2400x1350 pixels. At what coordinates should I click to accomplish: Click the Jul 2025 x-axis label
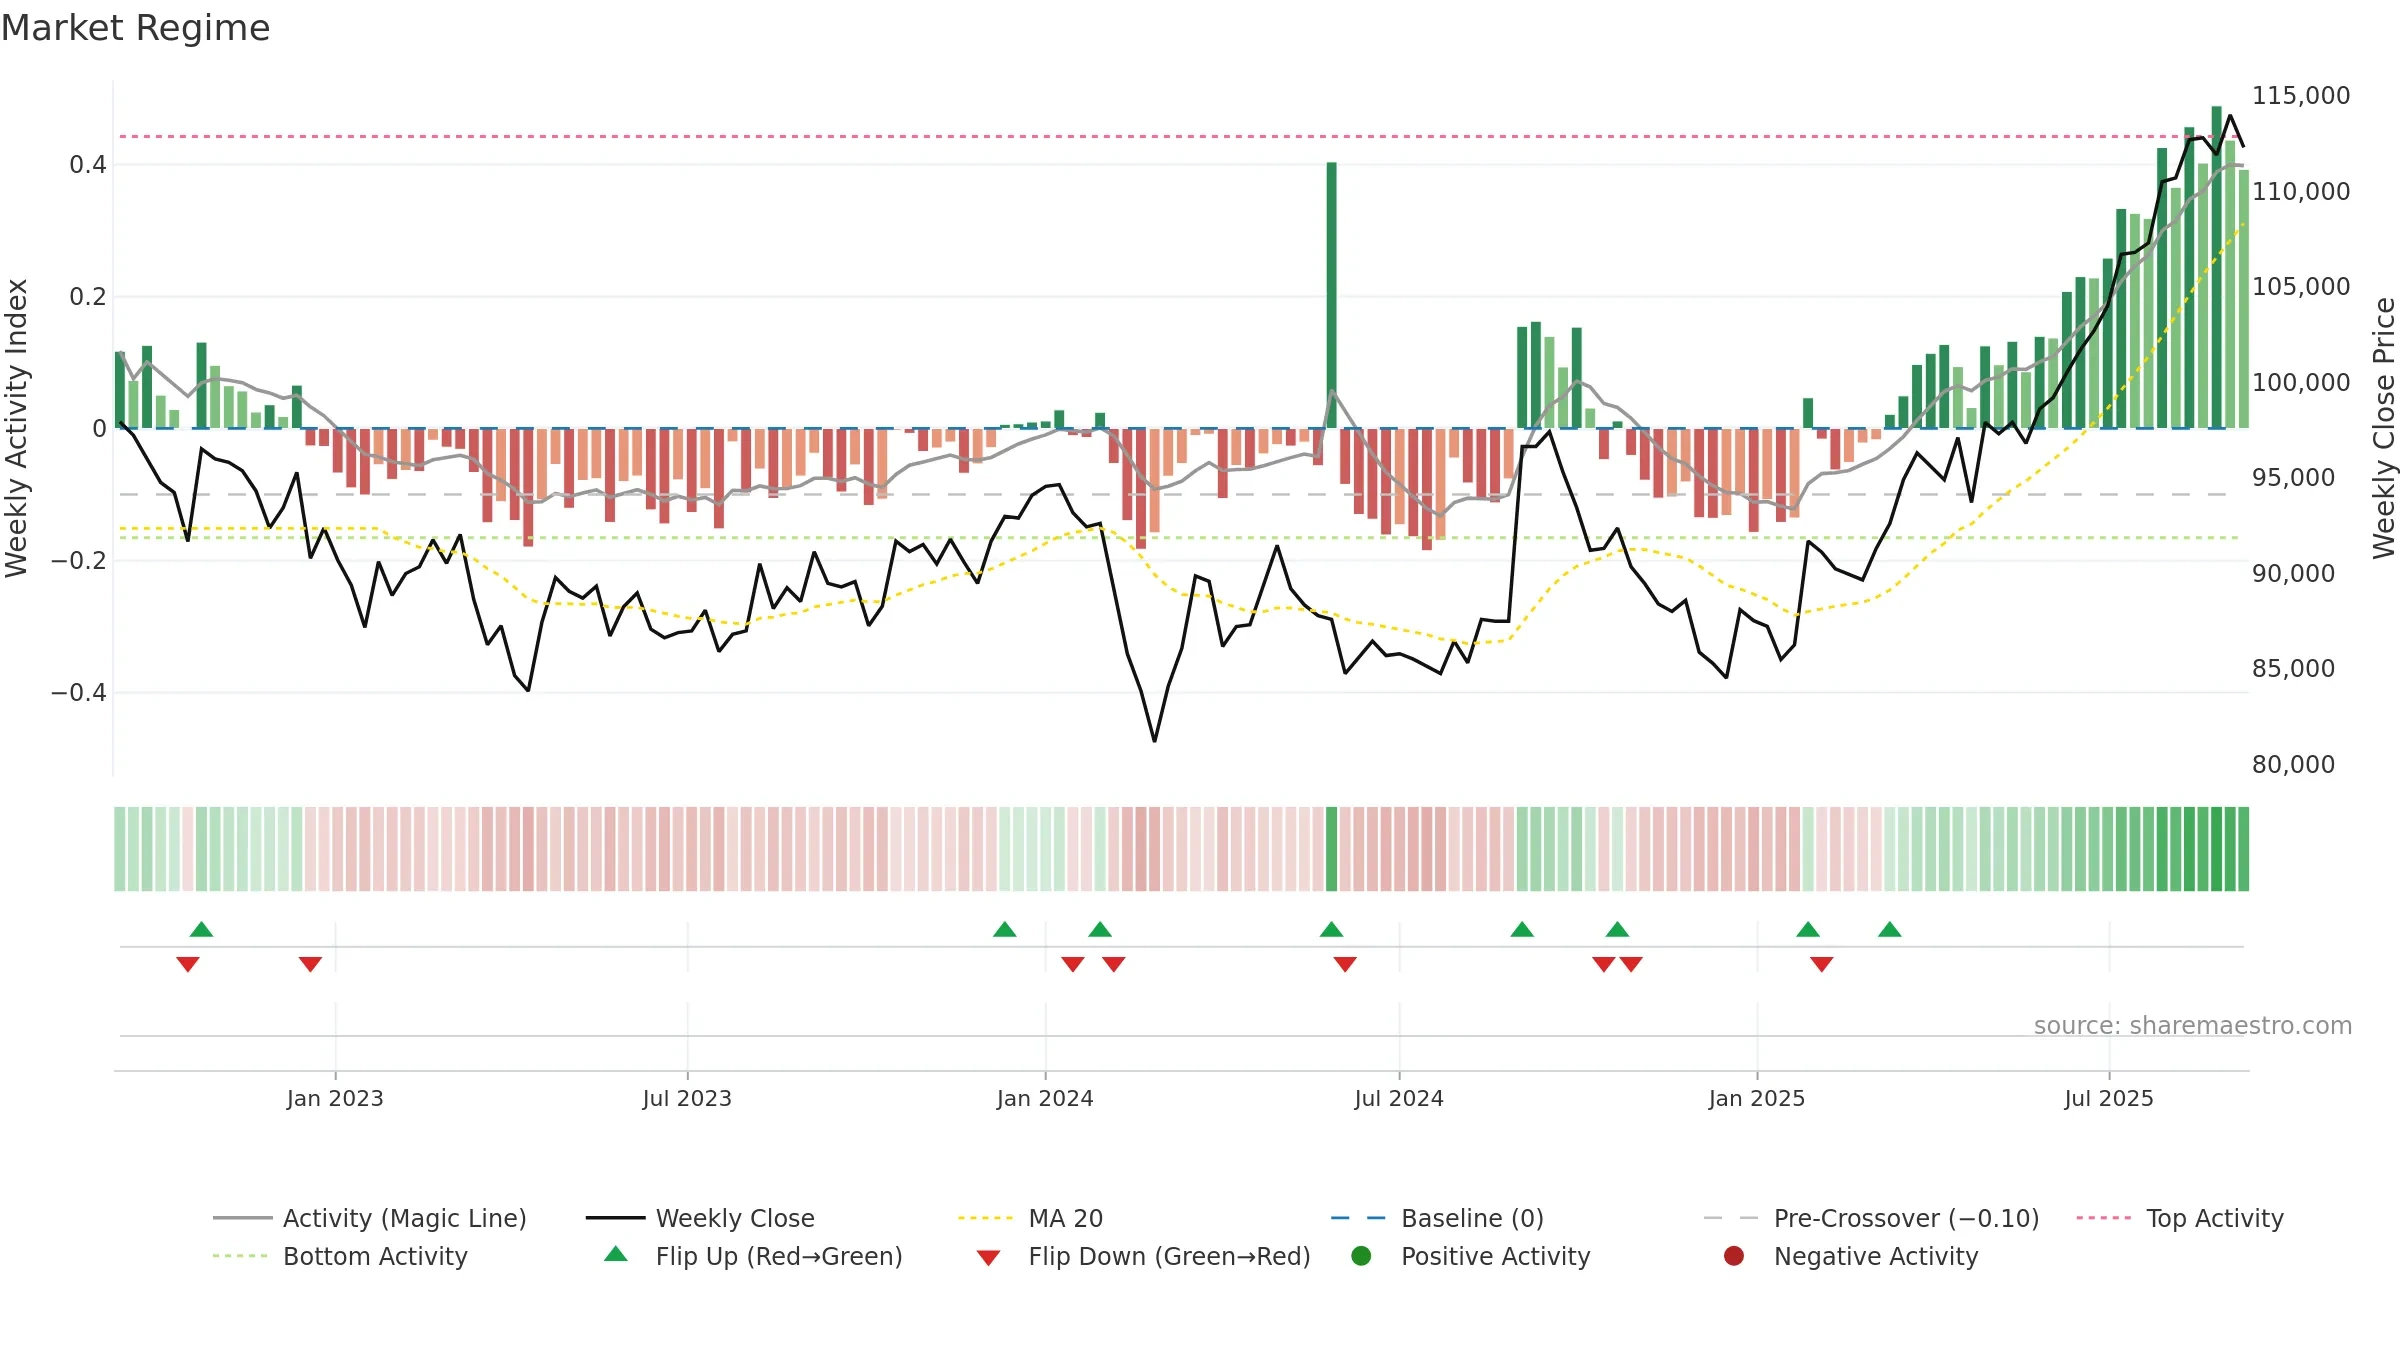coord(2109,1099)
